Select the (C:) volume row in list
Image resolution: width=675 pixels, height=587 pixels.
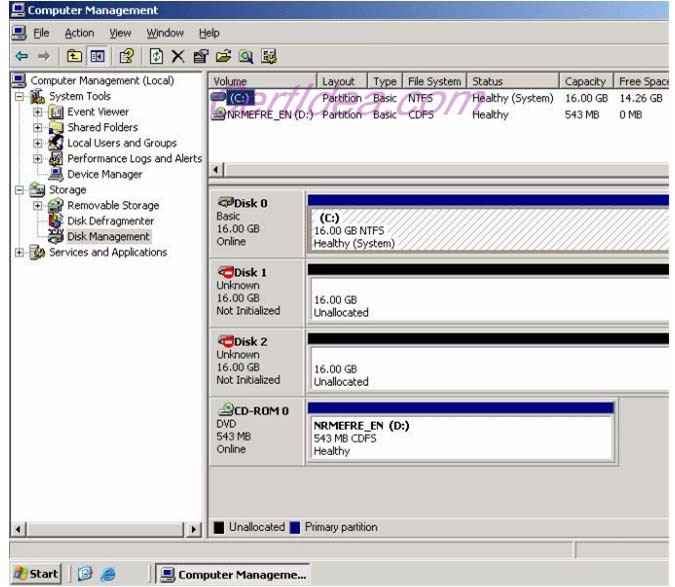438,99
